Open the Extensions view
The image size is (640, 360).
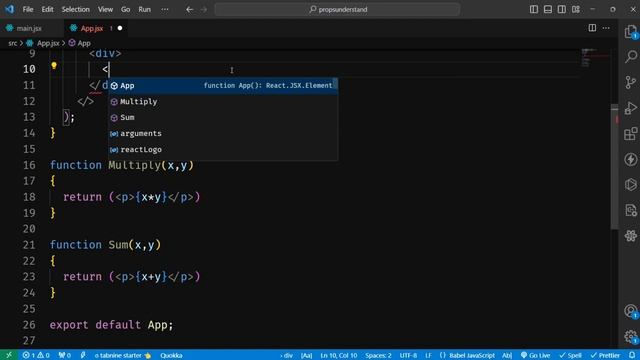[631, 133]
